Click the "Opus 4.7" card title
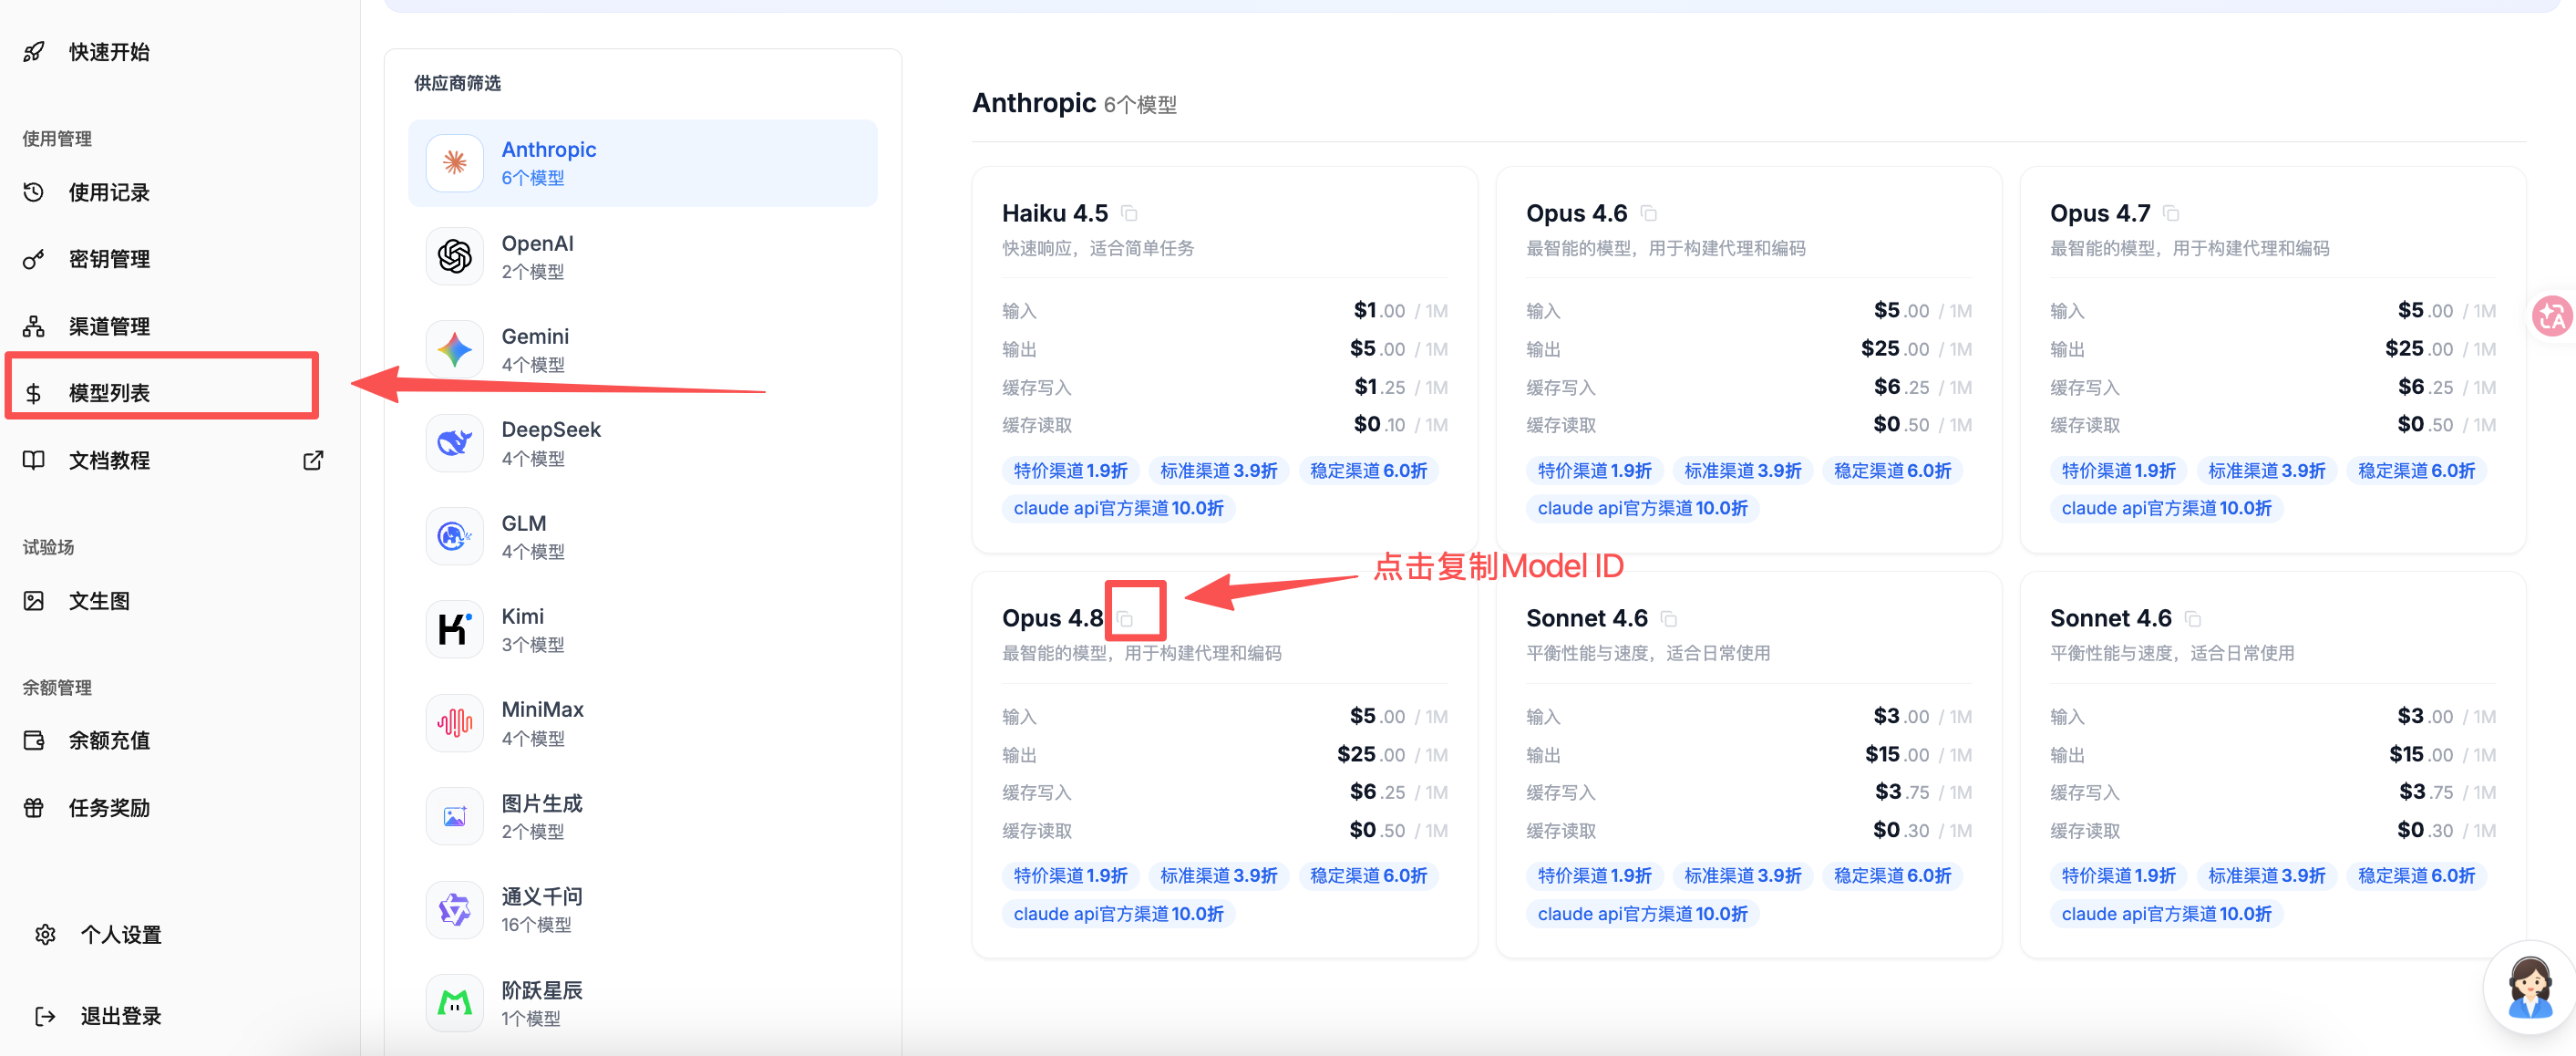This screenshot has width=2576, height=1056. coord(2100,213)
